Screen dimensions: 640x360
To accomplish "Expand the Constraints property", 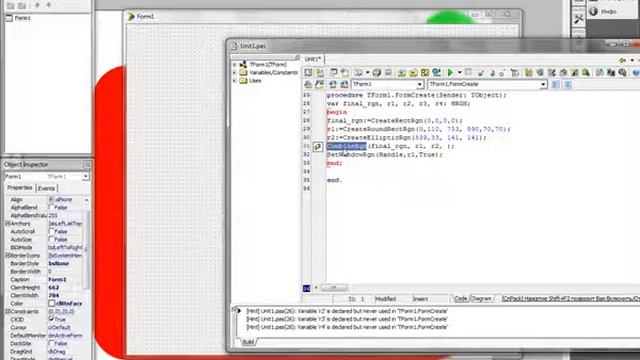I will point(7,311).
